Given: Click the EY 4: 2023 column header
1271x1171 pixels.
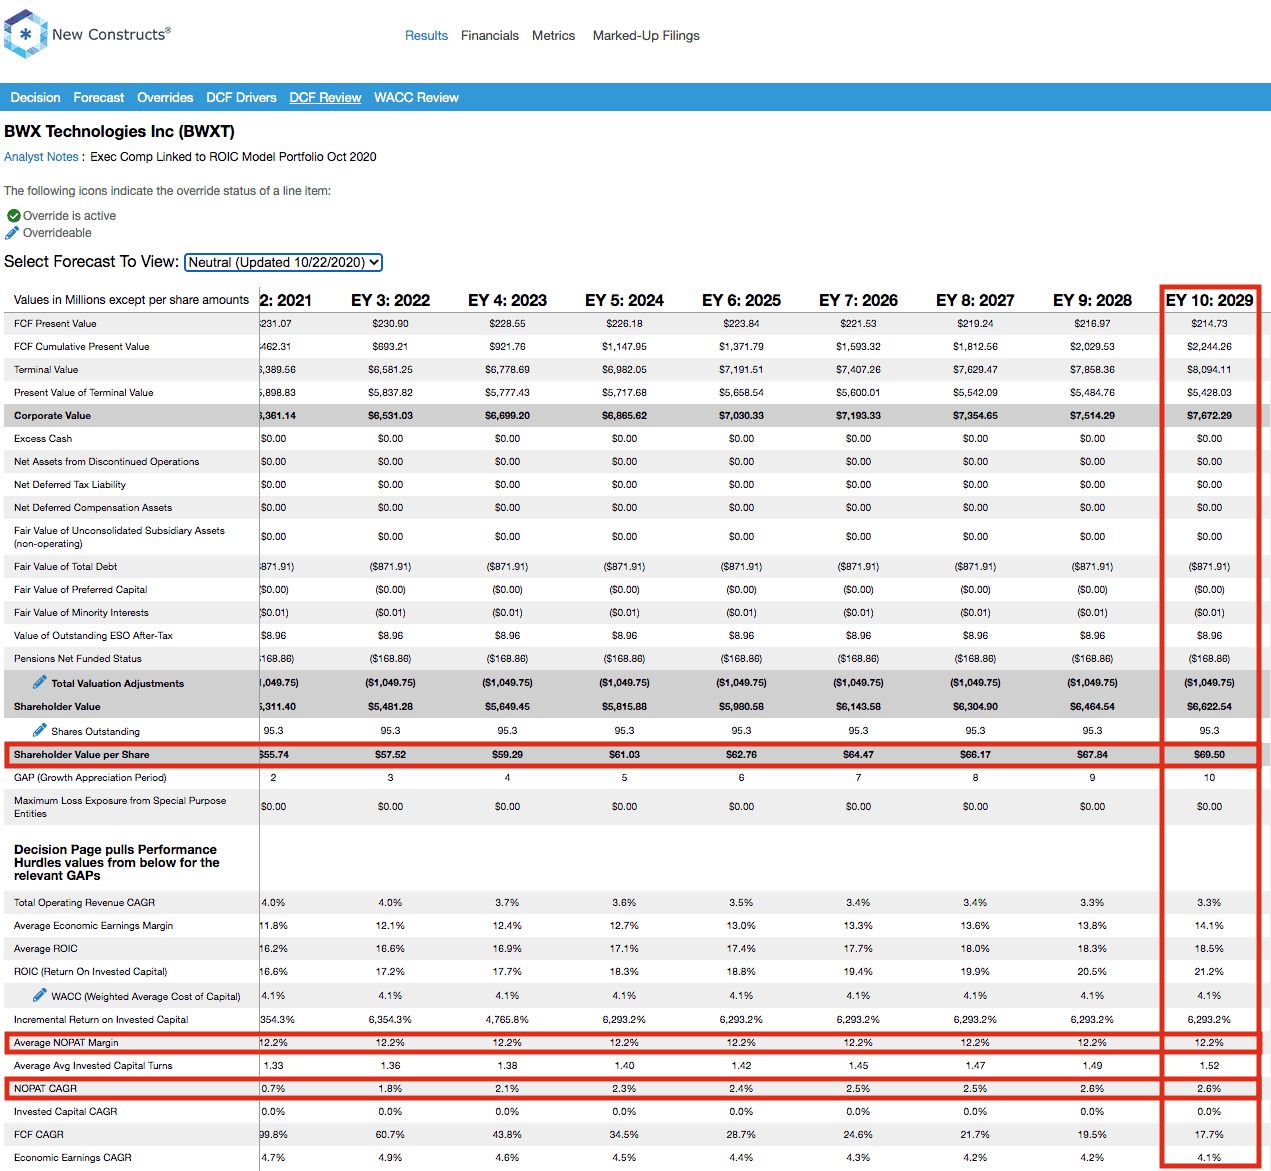Looking at the screenshot, I should coord(507,300).
